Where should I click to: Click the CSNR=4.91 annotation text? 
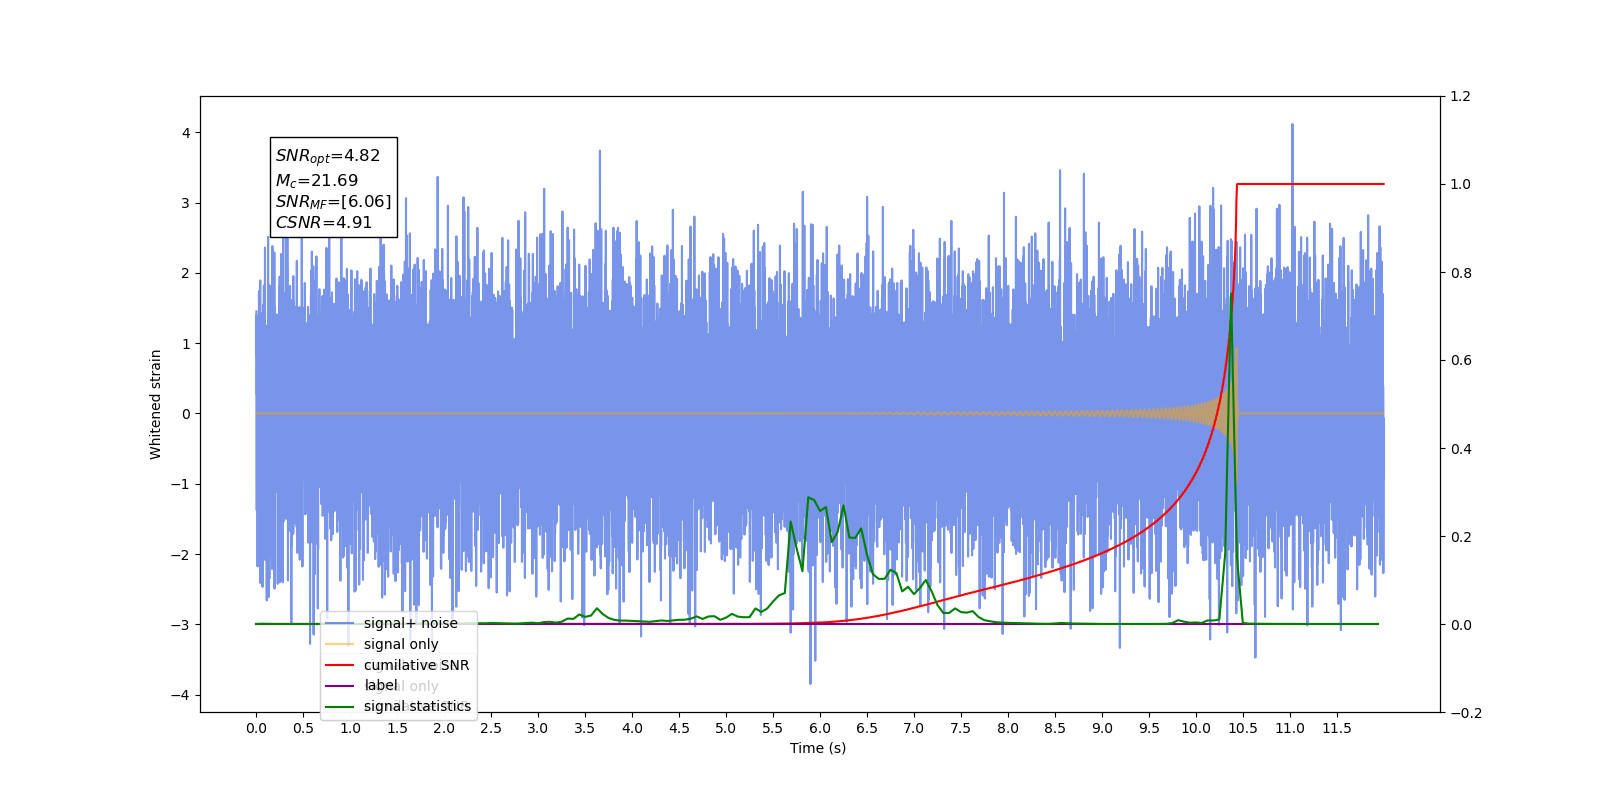[324, 222]
